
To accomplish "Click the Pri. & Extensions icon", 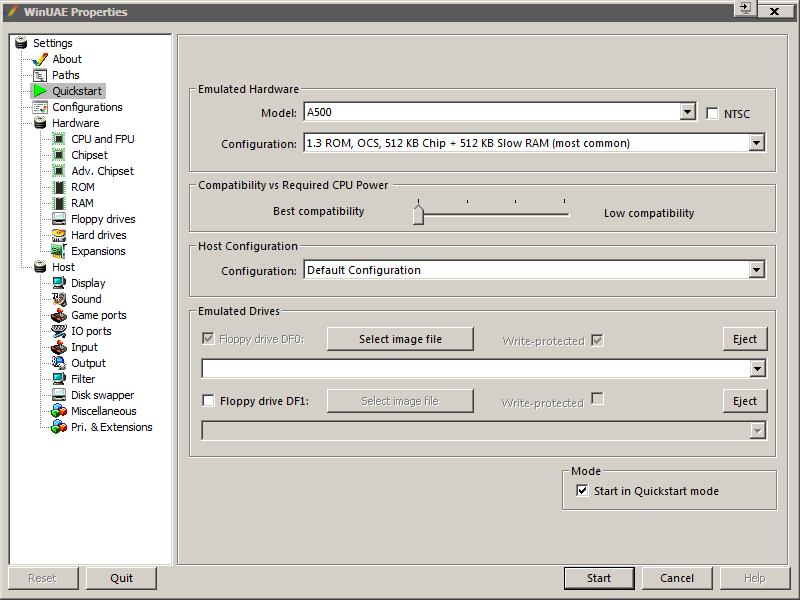I will pos(59,427).
